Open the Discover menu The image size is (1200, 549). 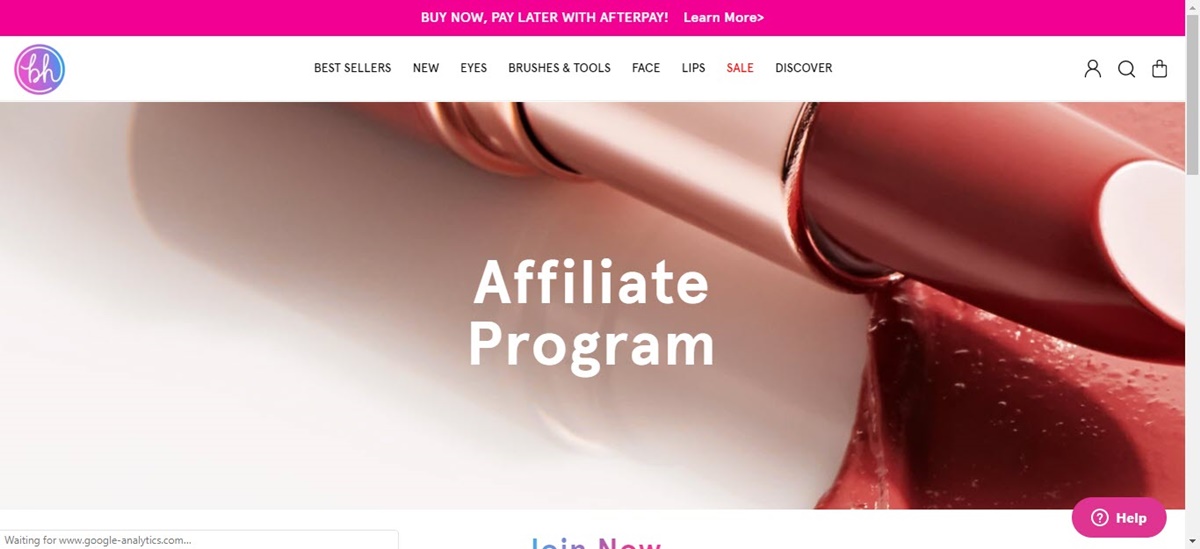click(804, 68)
